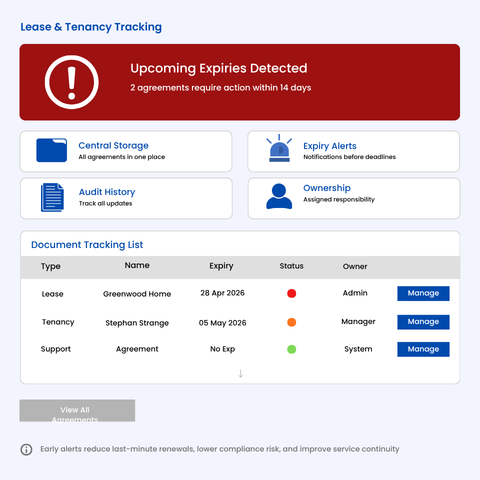
Task: Click the info icon beside early alerts note
Action: pos(26,449)
